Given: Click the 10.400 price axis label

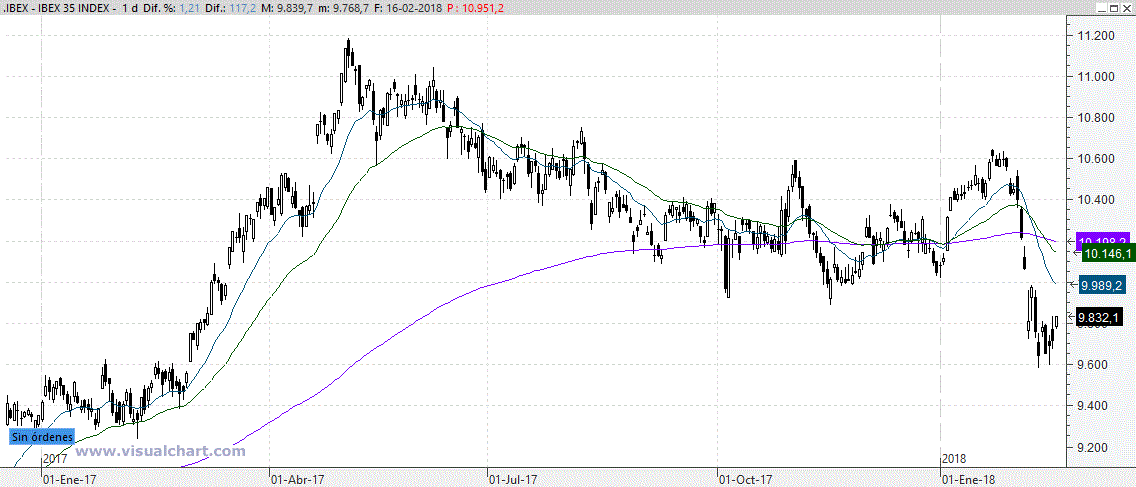Looking at the screenshot, I should pos(1095,201).
